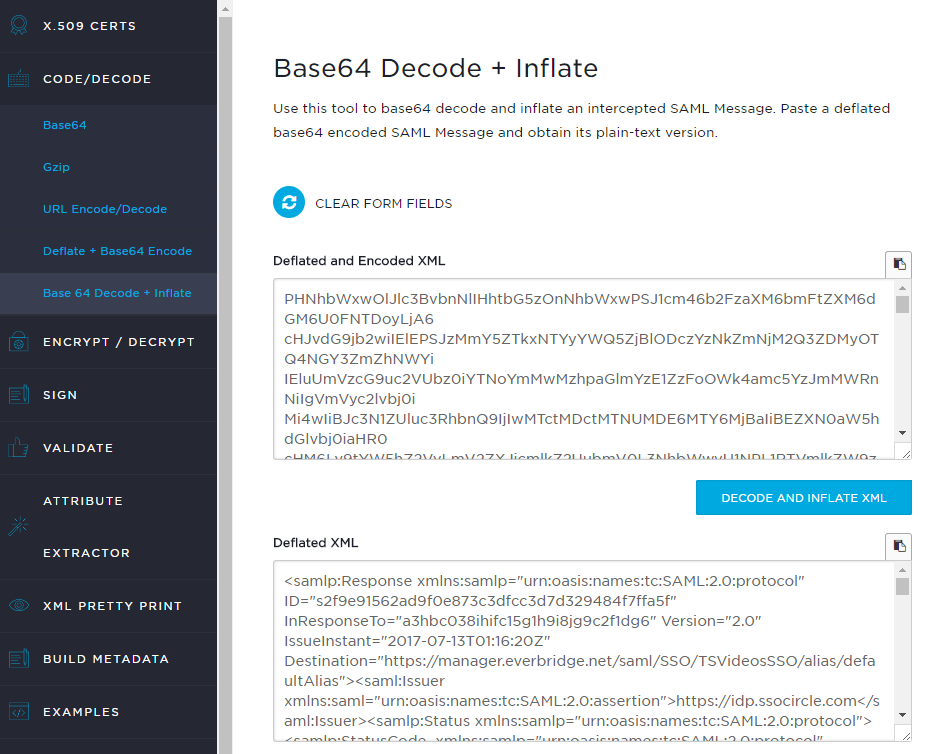This screenshot has height=754, width=927.
Task: Click the Examples code icon
Action: (x=18, y=712)
